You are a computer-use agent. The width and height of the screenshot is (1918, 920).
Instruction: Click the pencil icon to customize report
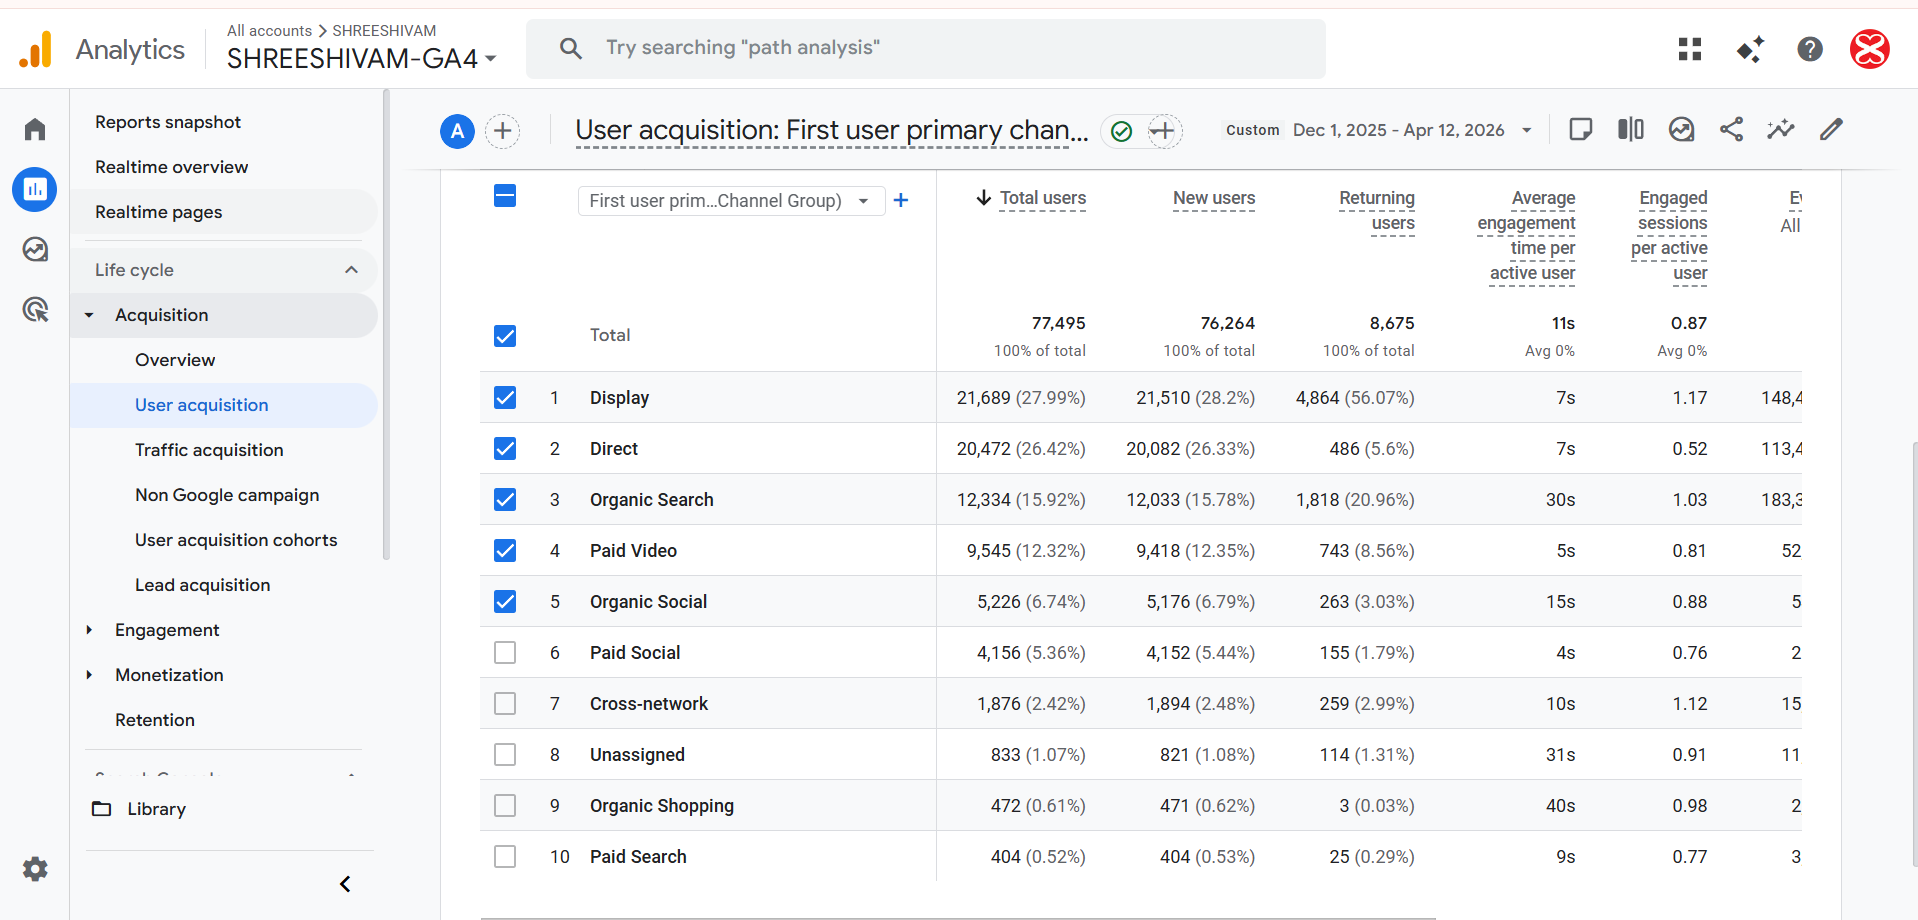pos(1831,129)
